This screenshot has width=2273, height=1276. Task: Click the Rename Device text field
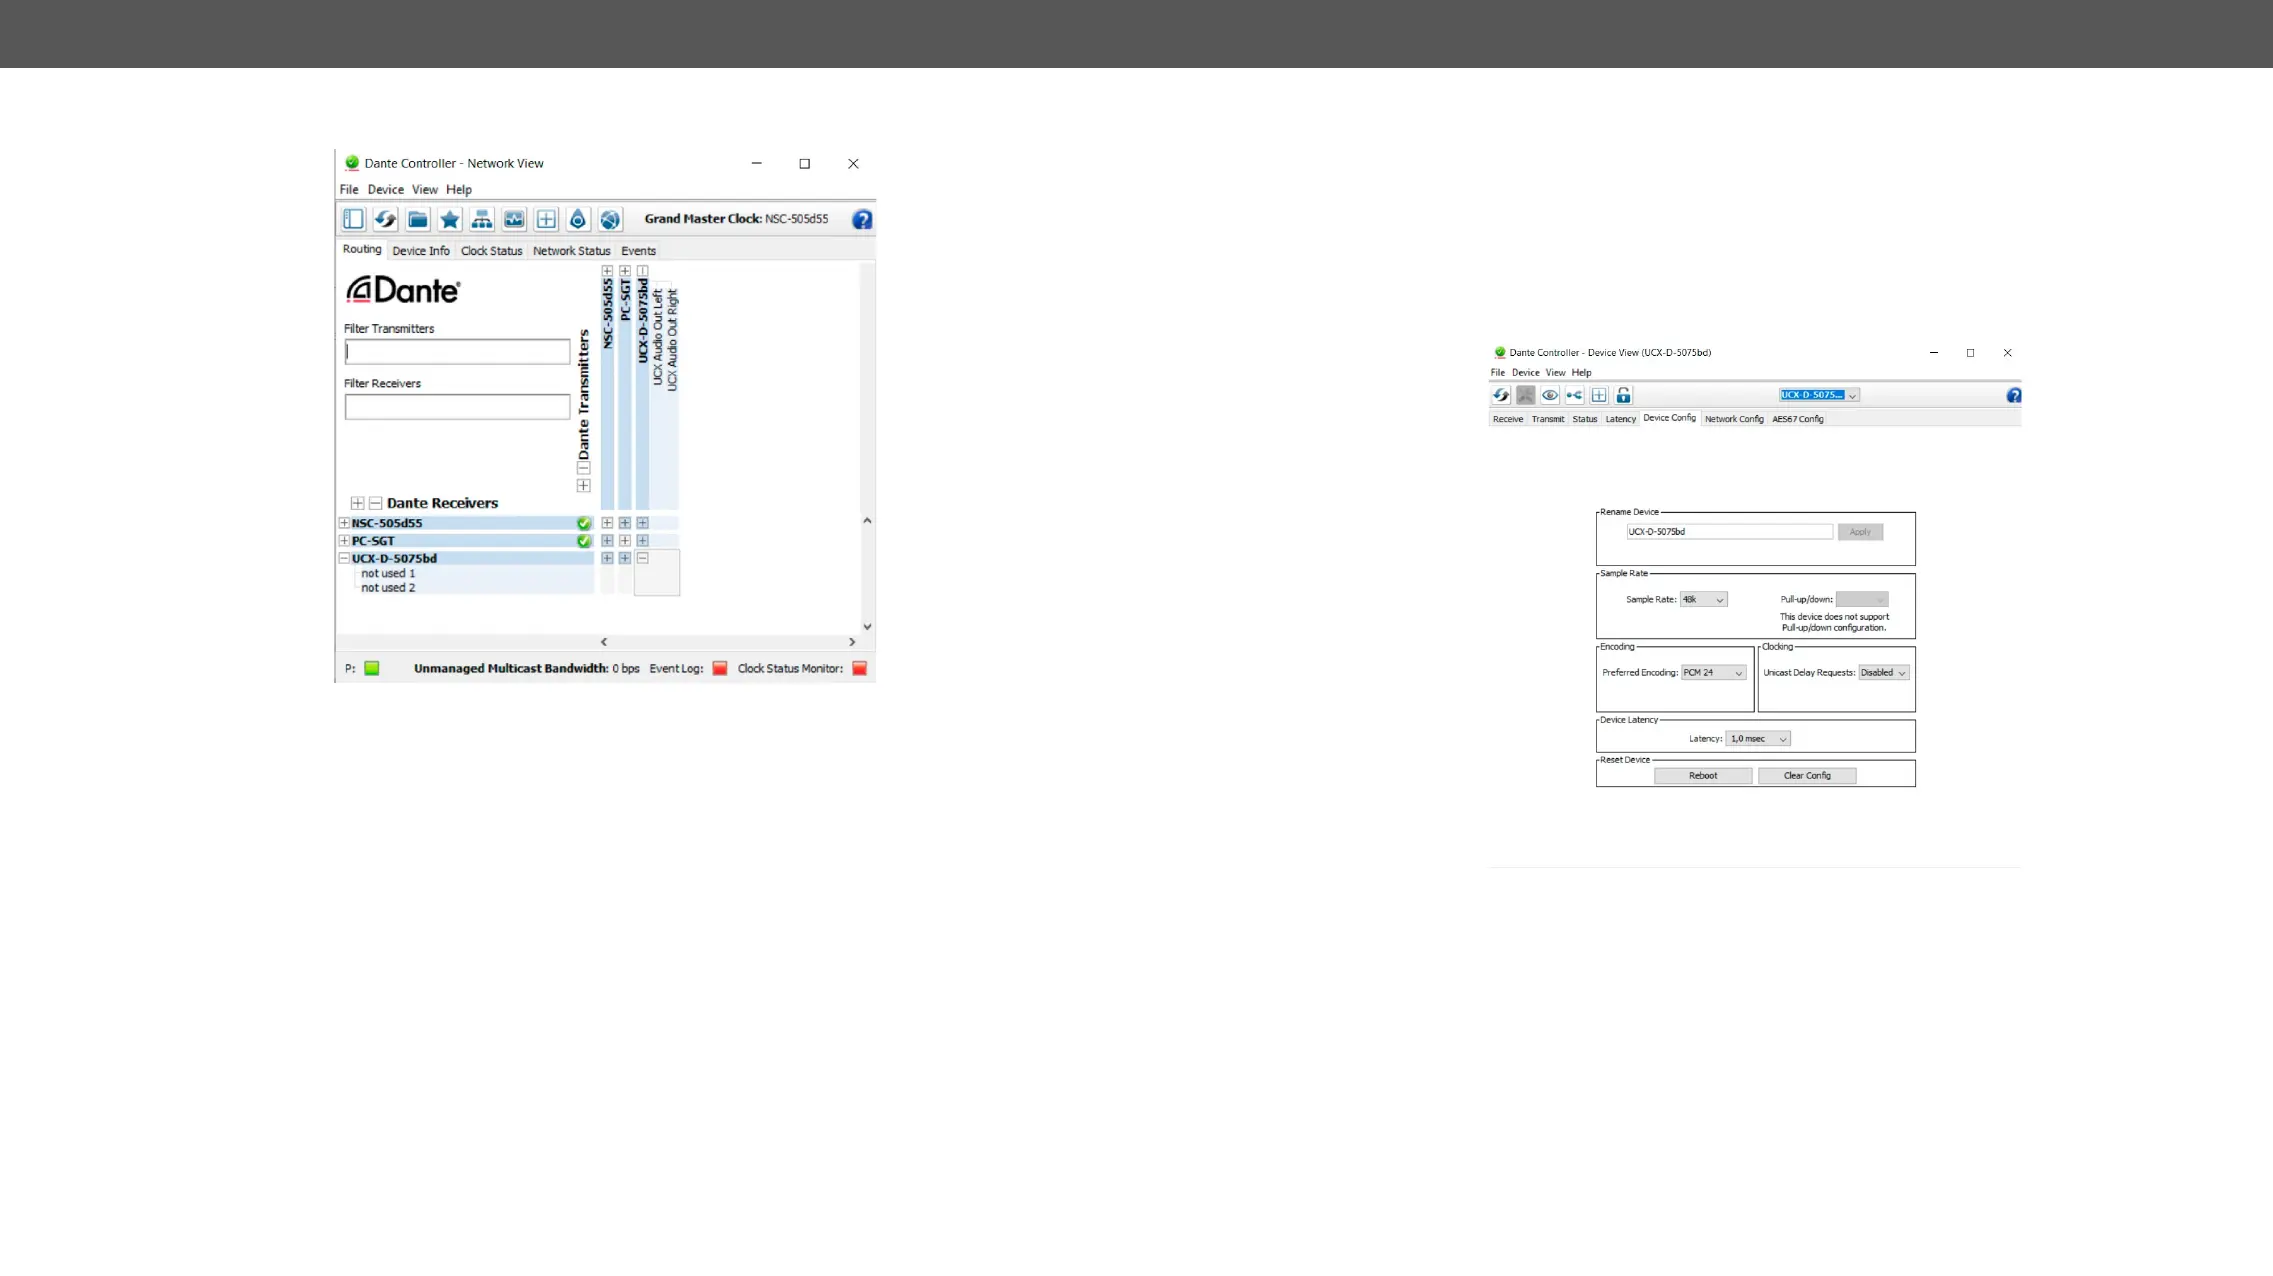tap(1730, 532)
